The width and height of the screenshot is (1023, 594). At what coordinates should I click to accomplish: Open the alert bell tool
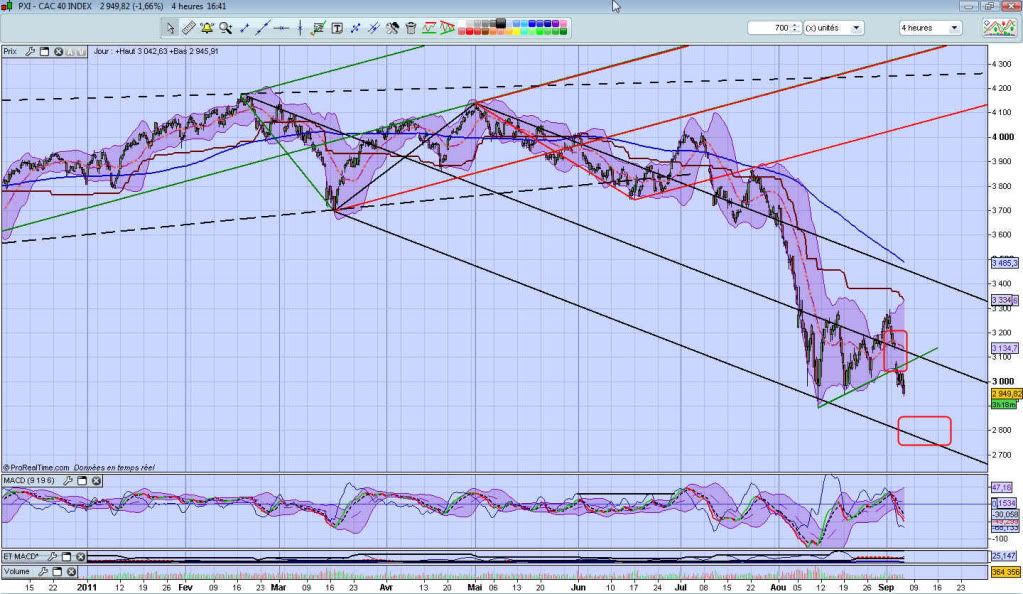[x=208, y=28]
